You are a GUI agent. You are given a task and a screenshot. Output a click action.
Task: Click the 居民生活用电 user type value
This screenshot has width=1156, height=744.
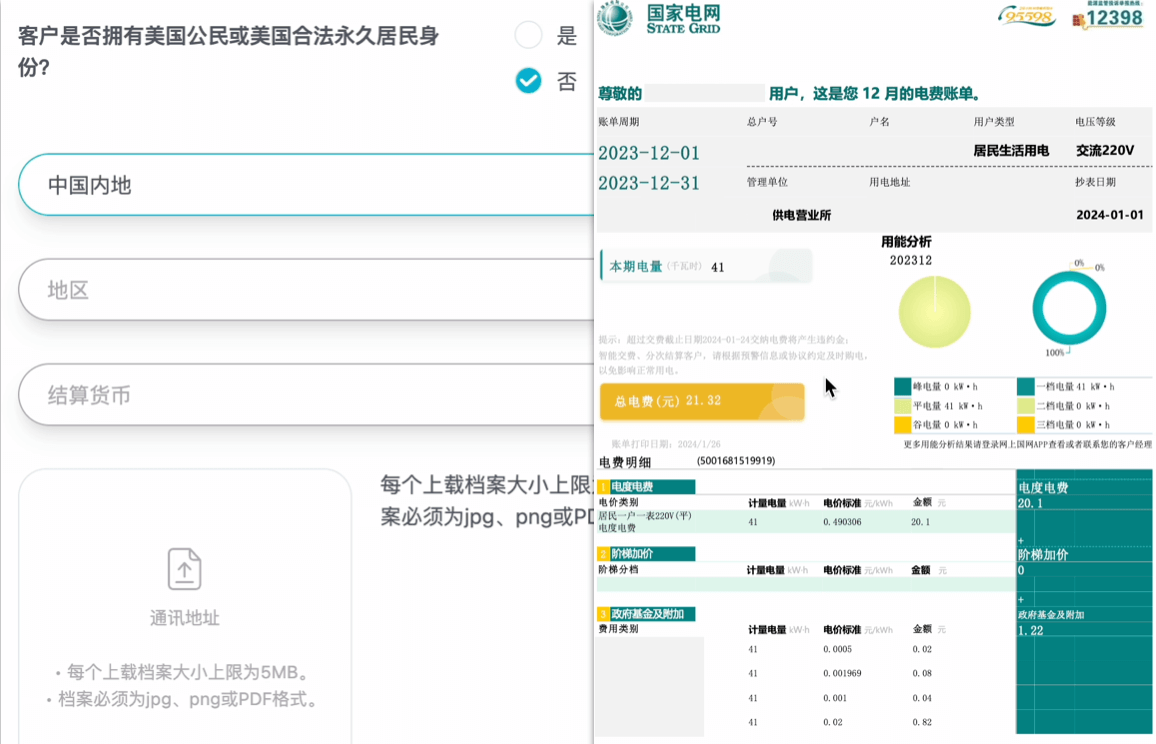point(1011,150)
